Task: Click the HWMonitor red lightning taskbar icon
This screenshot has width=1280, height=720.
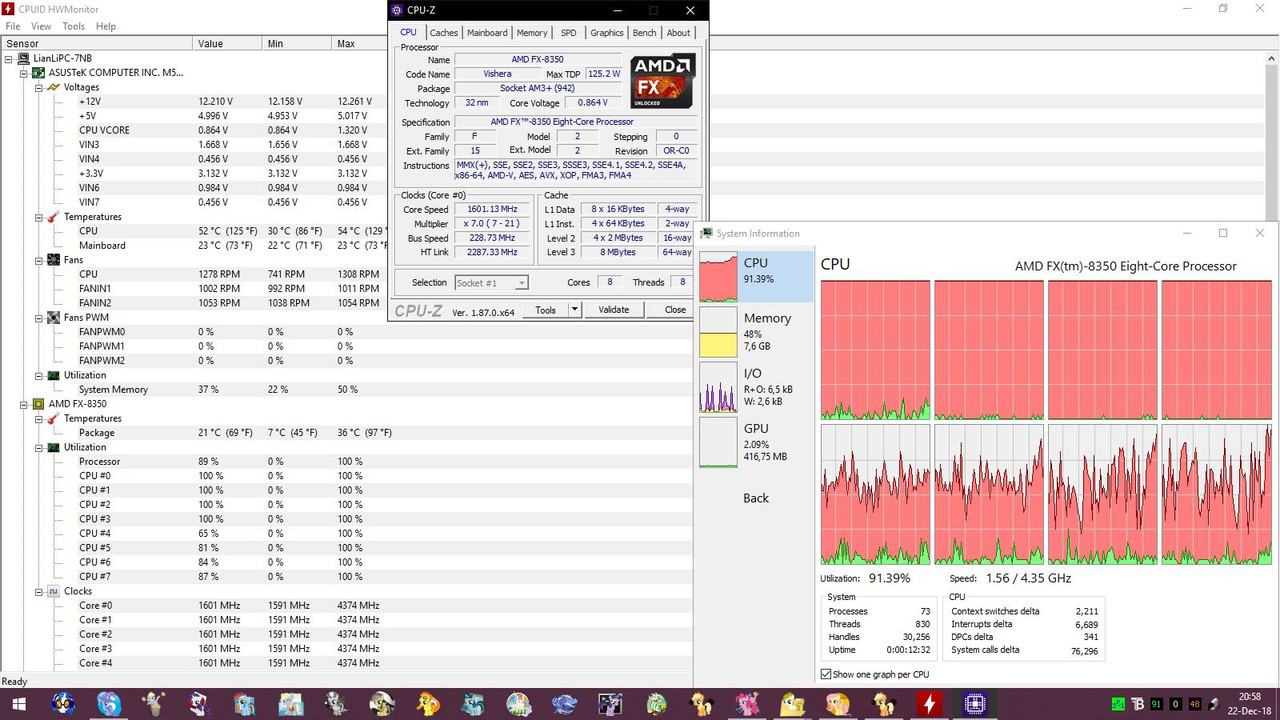Action: [930, 705]
